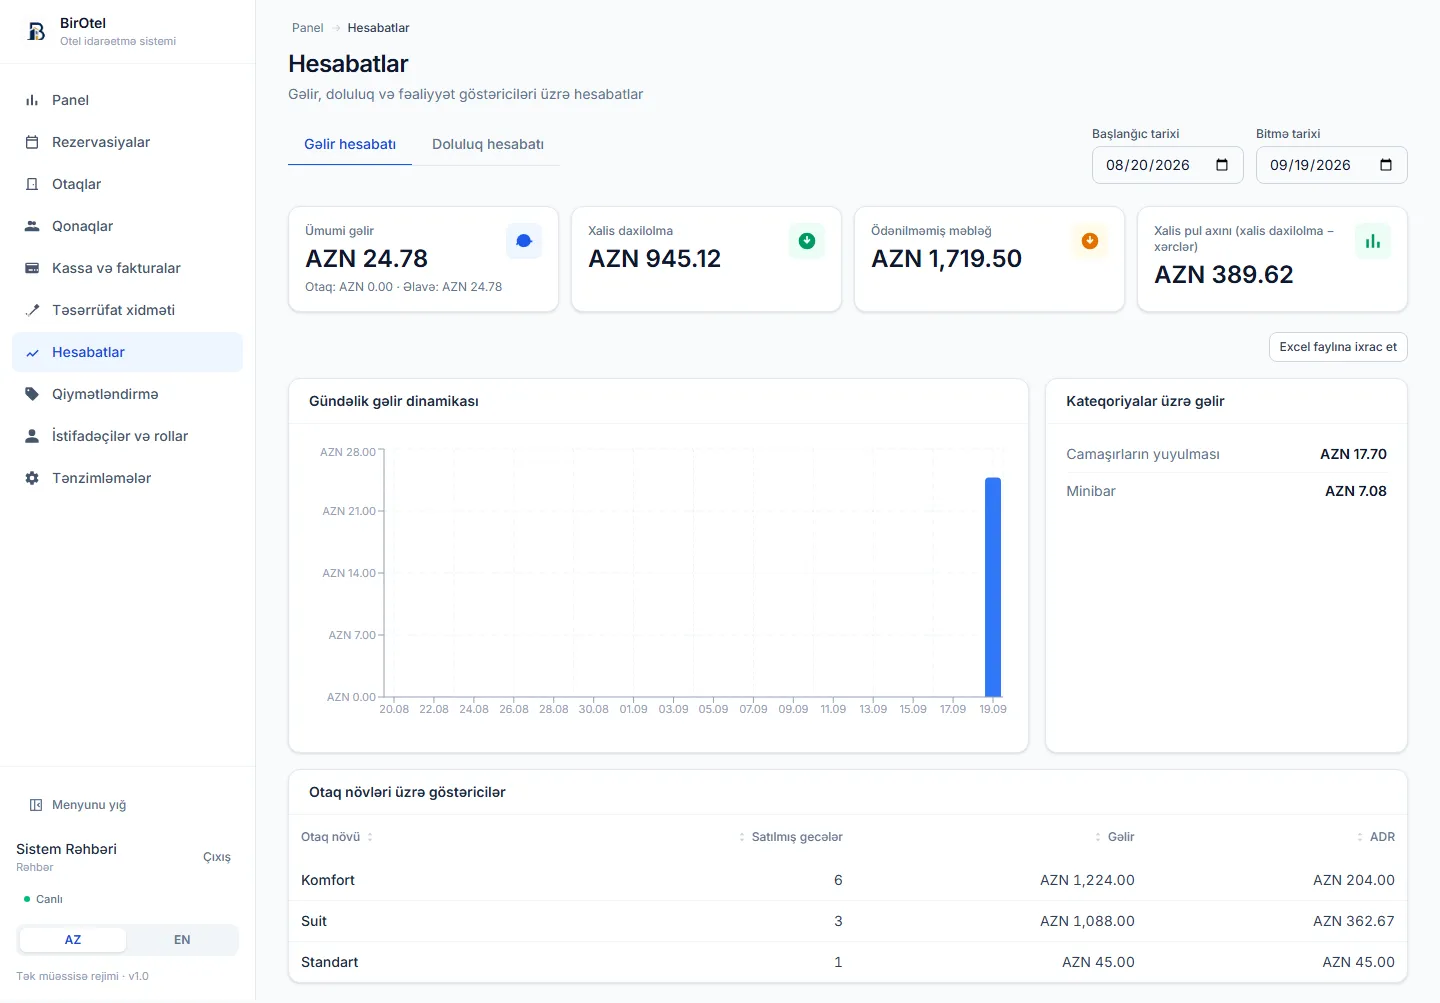
Task: Click the Komfort row name
Action: tap(328, 880)
